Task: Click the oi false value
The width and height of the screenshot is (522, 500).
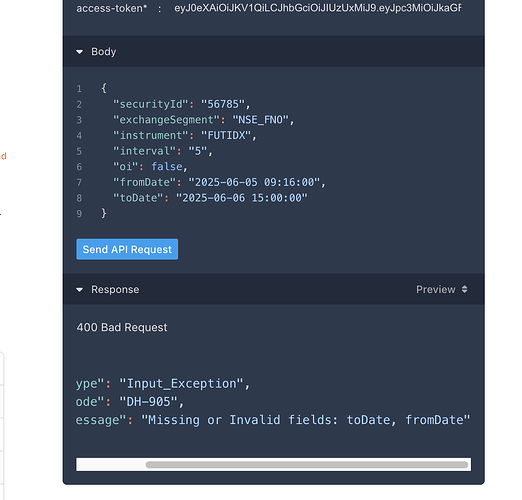Action: pyautogui.click(x=167, y=167)
